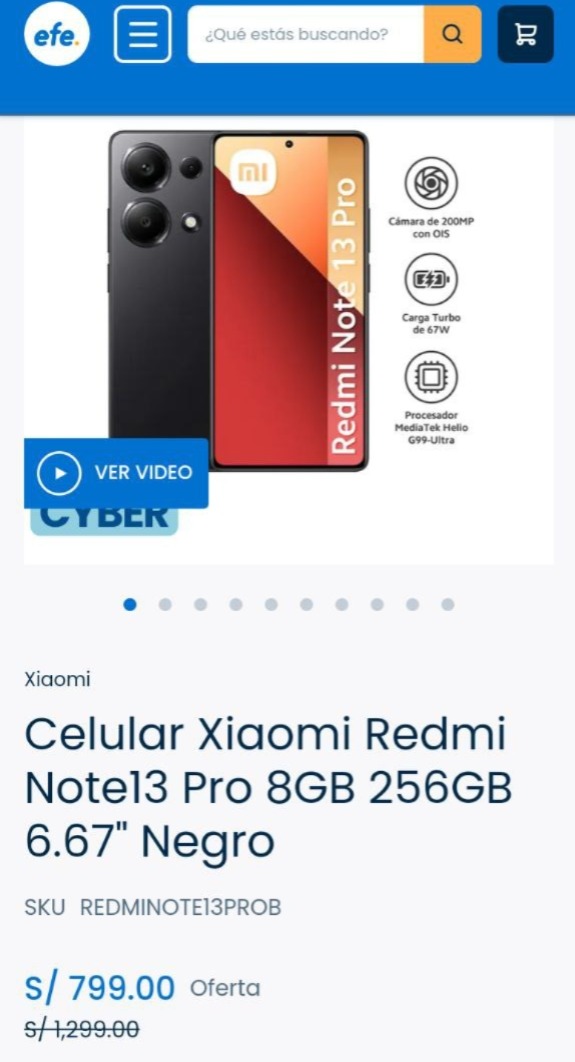The image size is (575, 1062).
Task: Go to the last carousel dot
Action: 448,604
